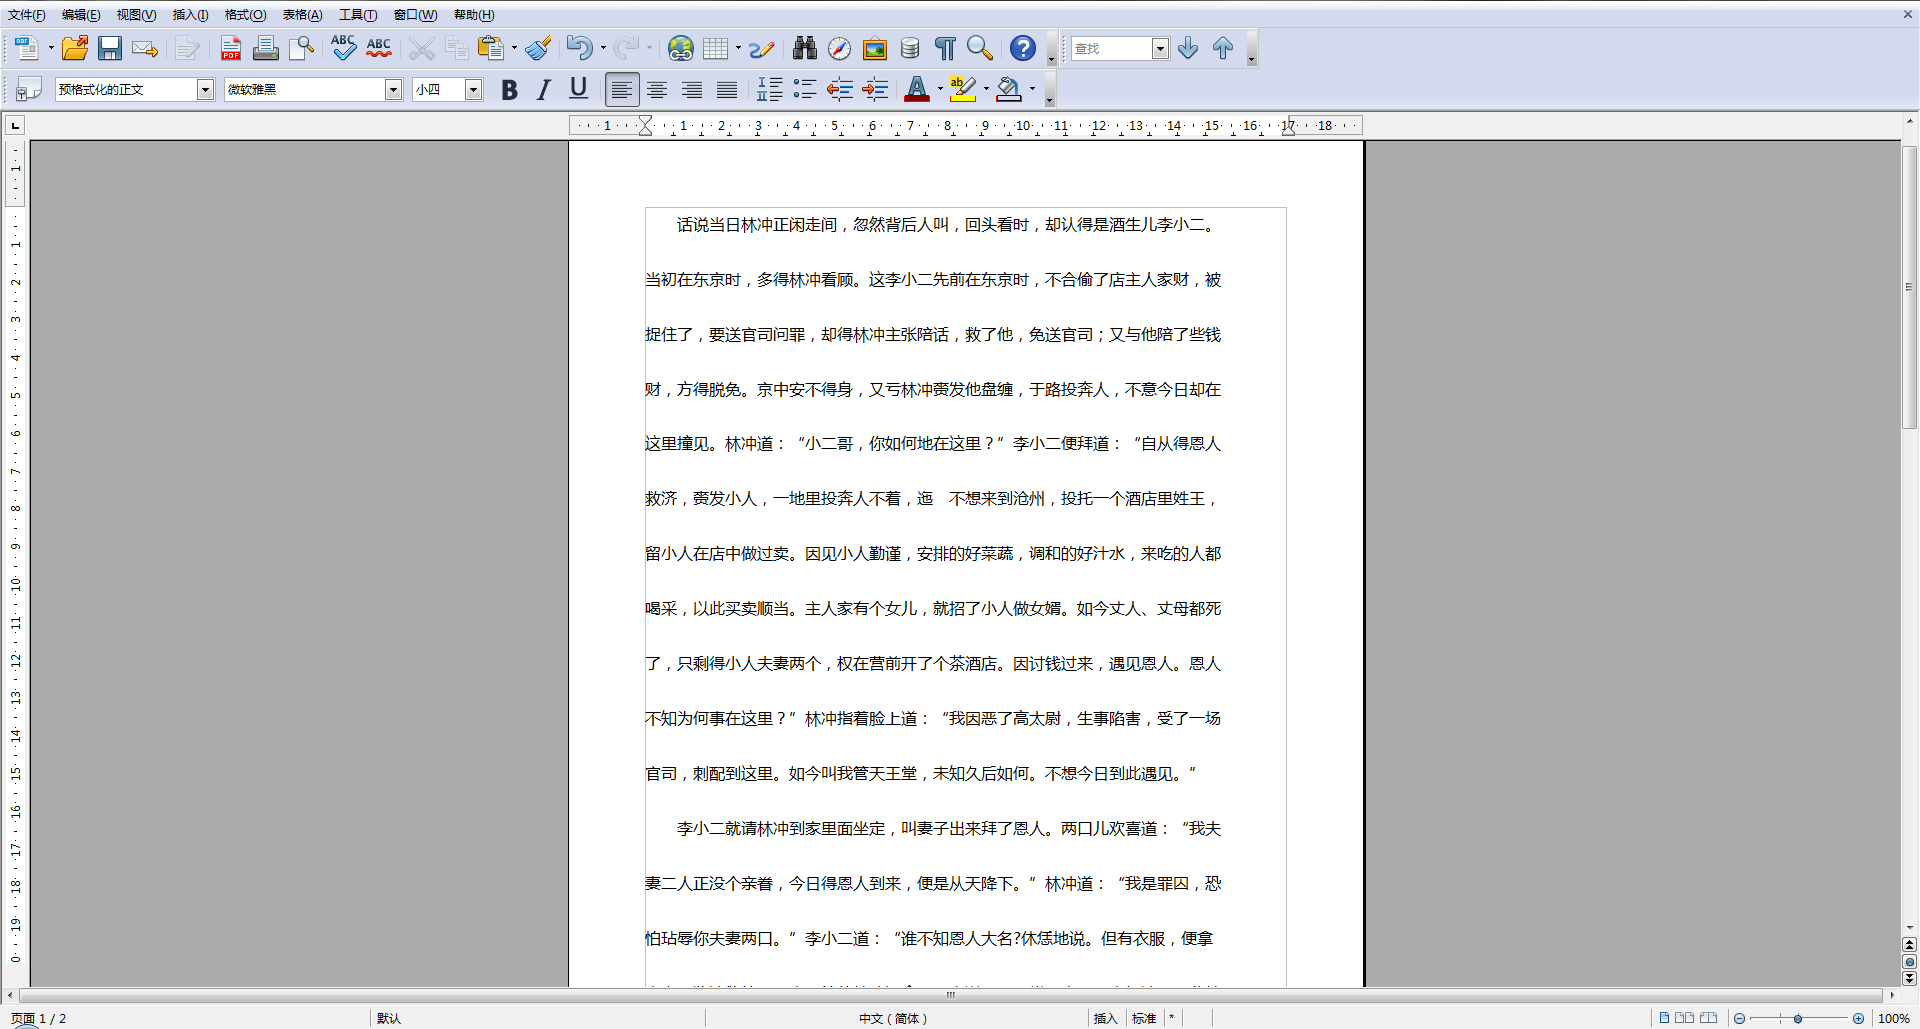1920x1029 pixels.
Task: Expand undo history dropdown arrow
Action: pyautogui.click(x=603, y=48)
